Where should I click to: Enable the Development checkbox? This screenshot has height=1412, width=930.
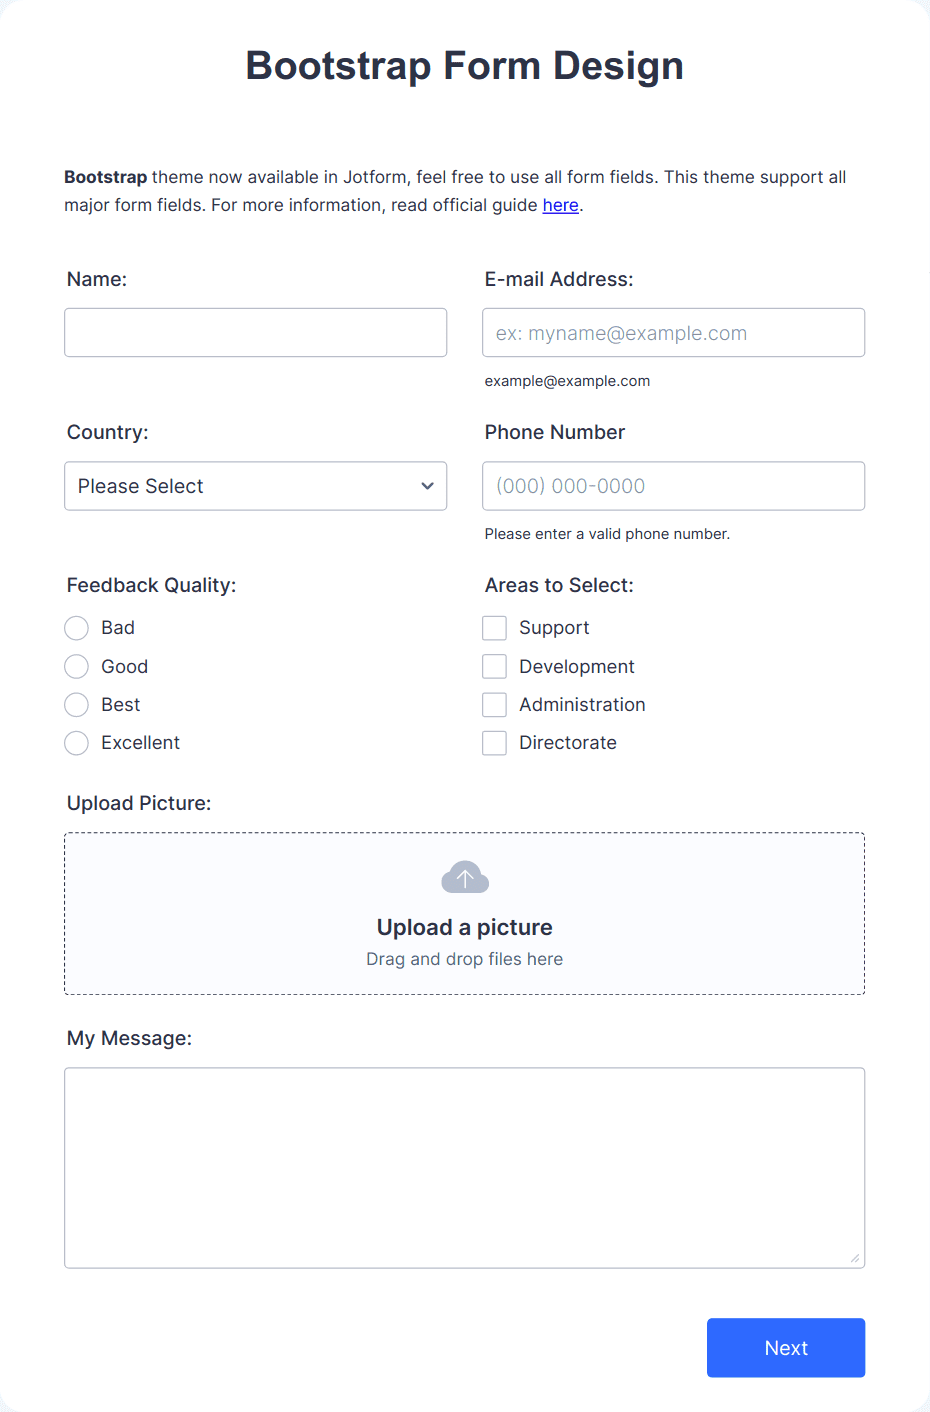[494, 666]
